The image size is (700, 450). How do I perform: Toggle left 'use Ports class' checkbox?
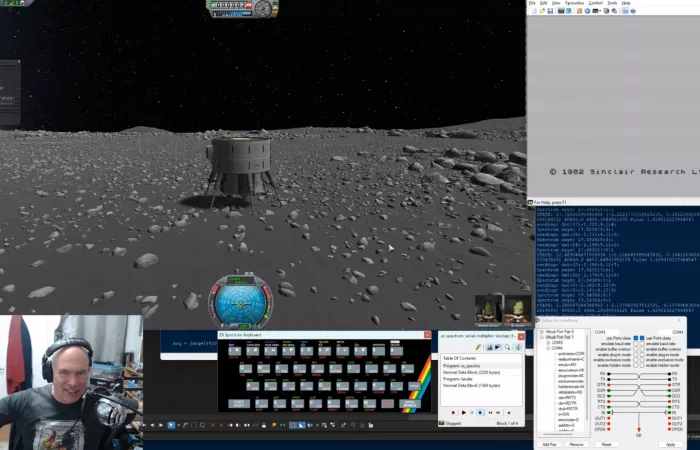pyautogui.click(x=636, y=338)
